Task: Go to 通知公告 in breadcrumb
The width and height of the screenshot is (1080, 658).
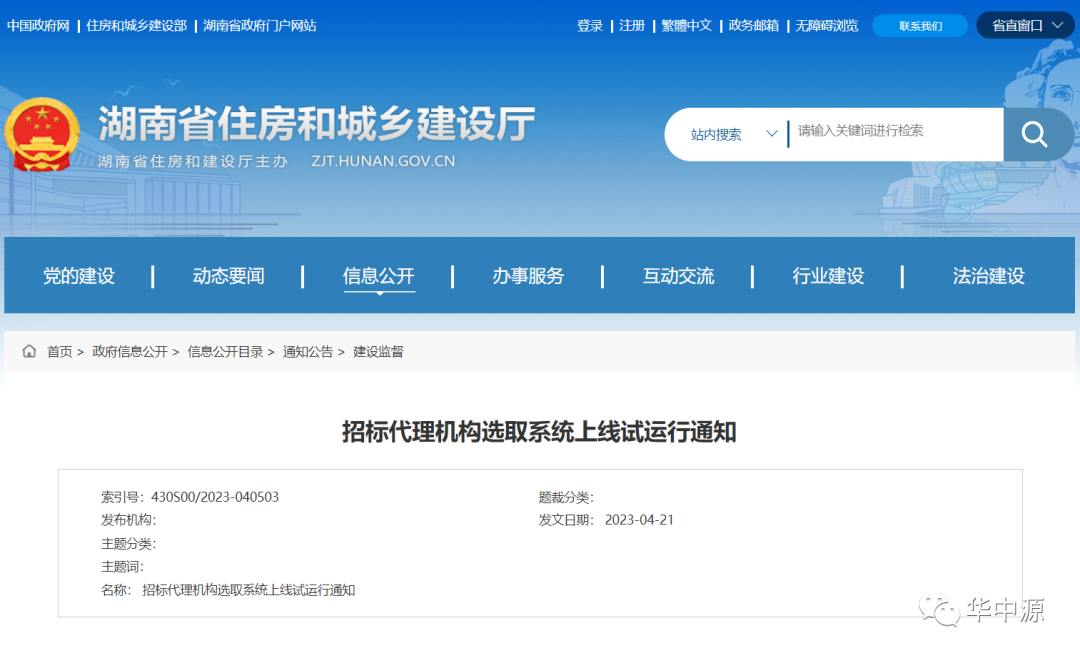Action: pyautogui.click(x=308, y=352)
